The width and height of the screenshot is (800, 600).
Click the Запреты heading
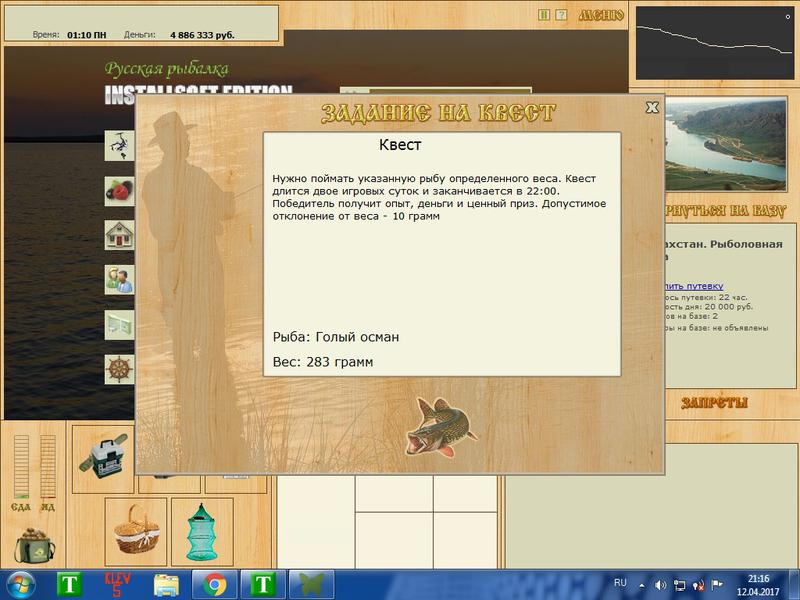coord(714,403)
